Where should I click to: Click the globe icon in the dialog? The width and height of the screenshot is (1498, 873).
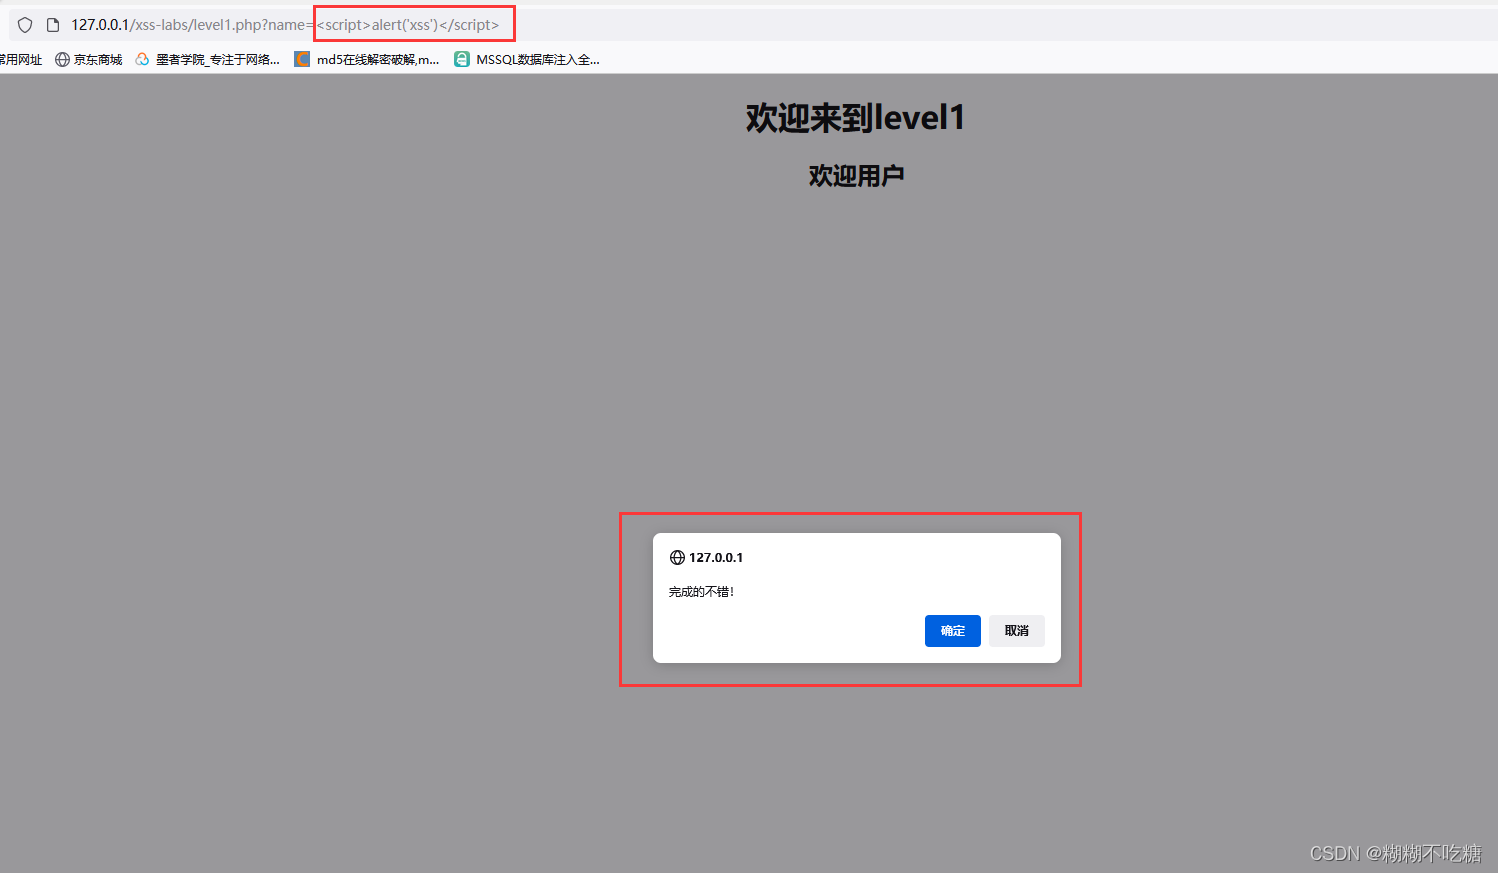[677, 558]
